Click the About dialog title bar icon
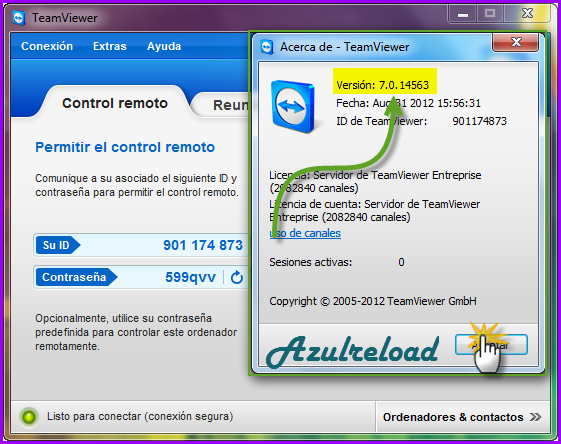 pyautogui.click(x=267, y=47)
